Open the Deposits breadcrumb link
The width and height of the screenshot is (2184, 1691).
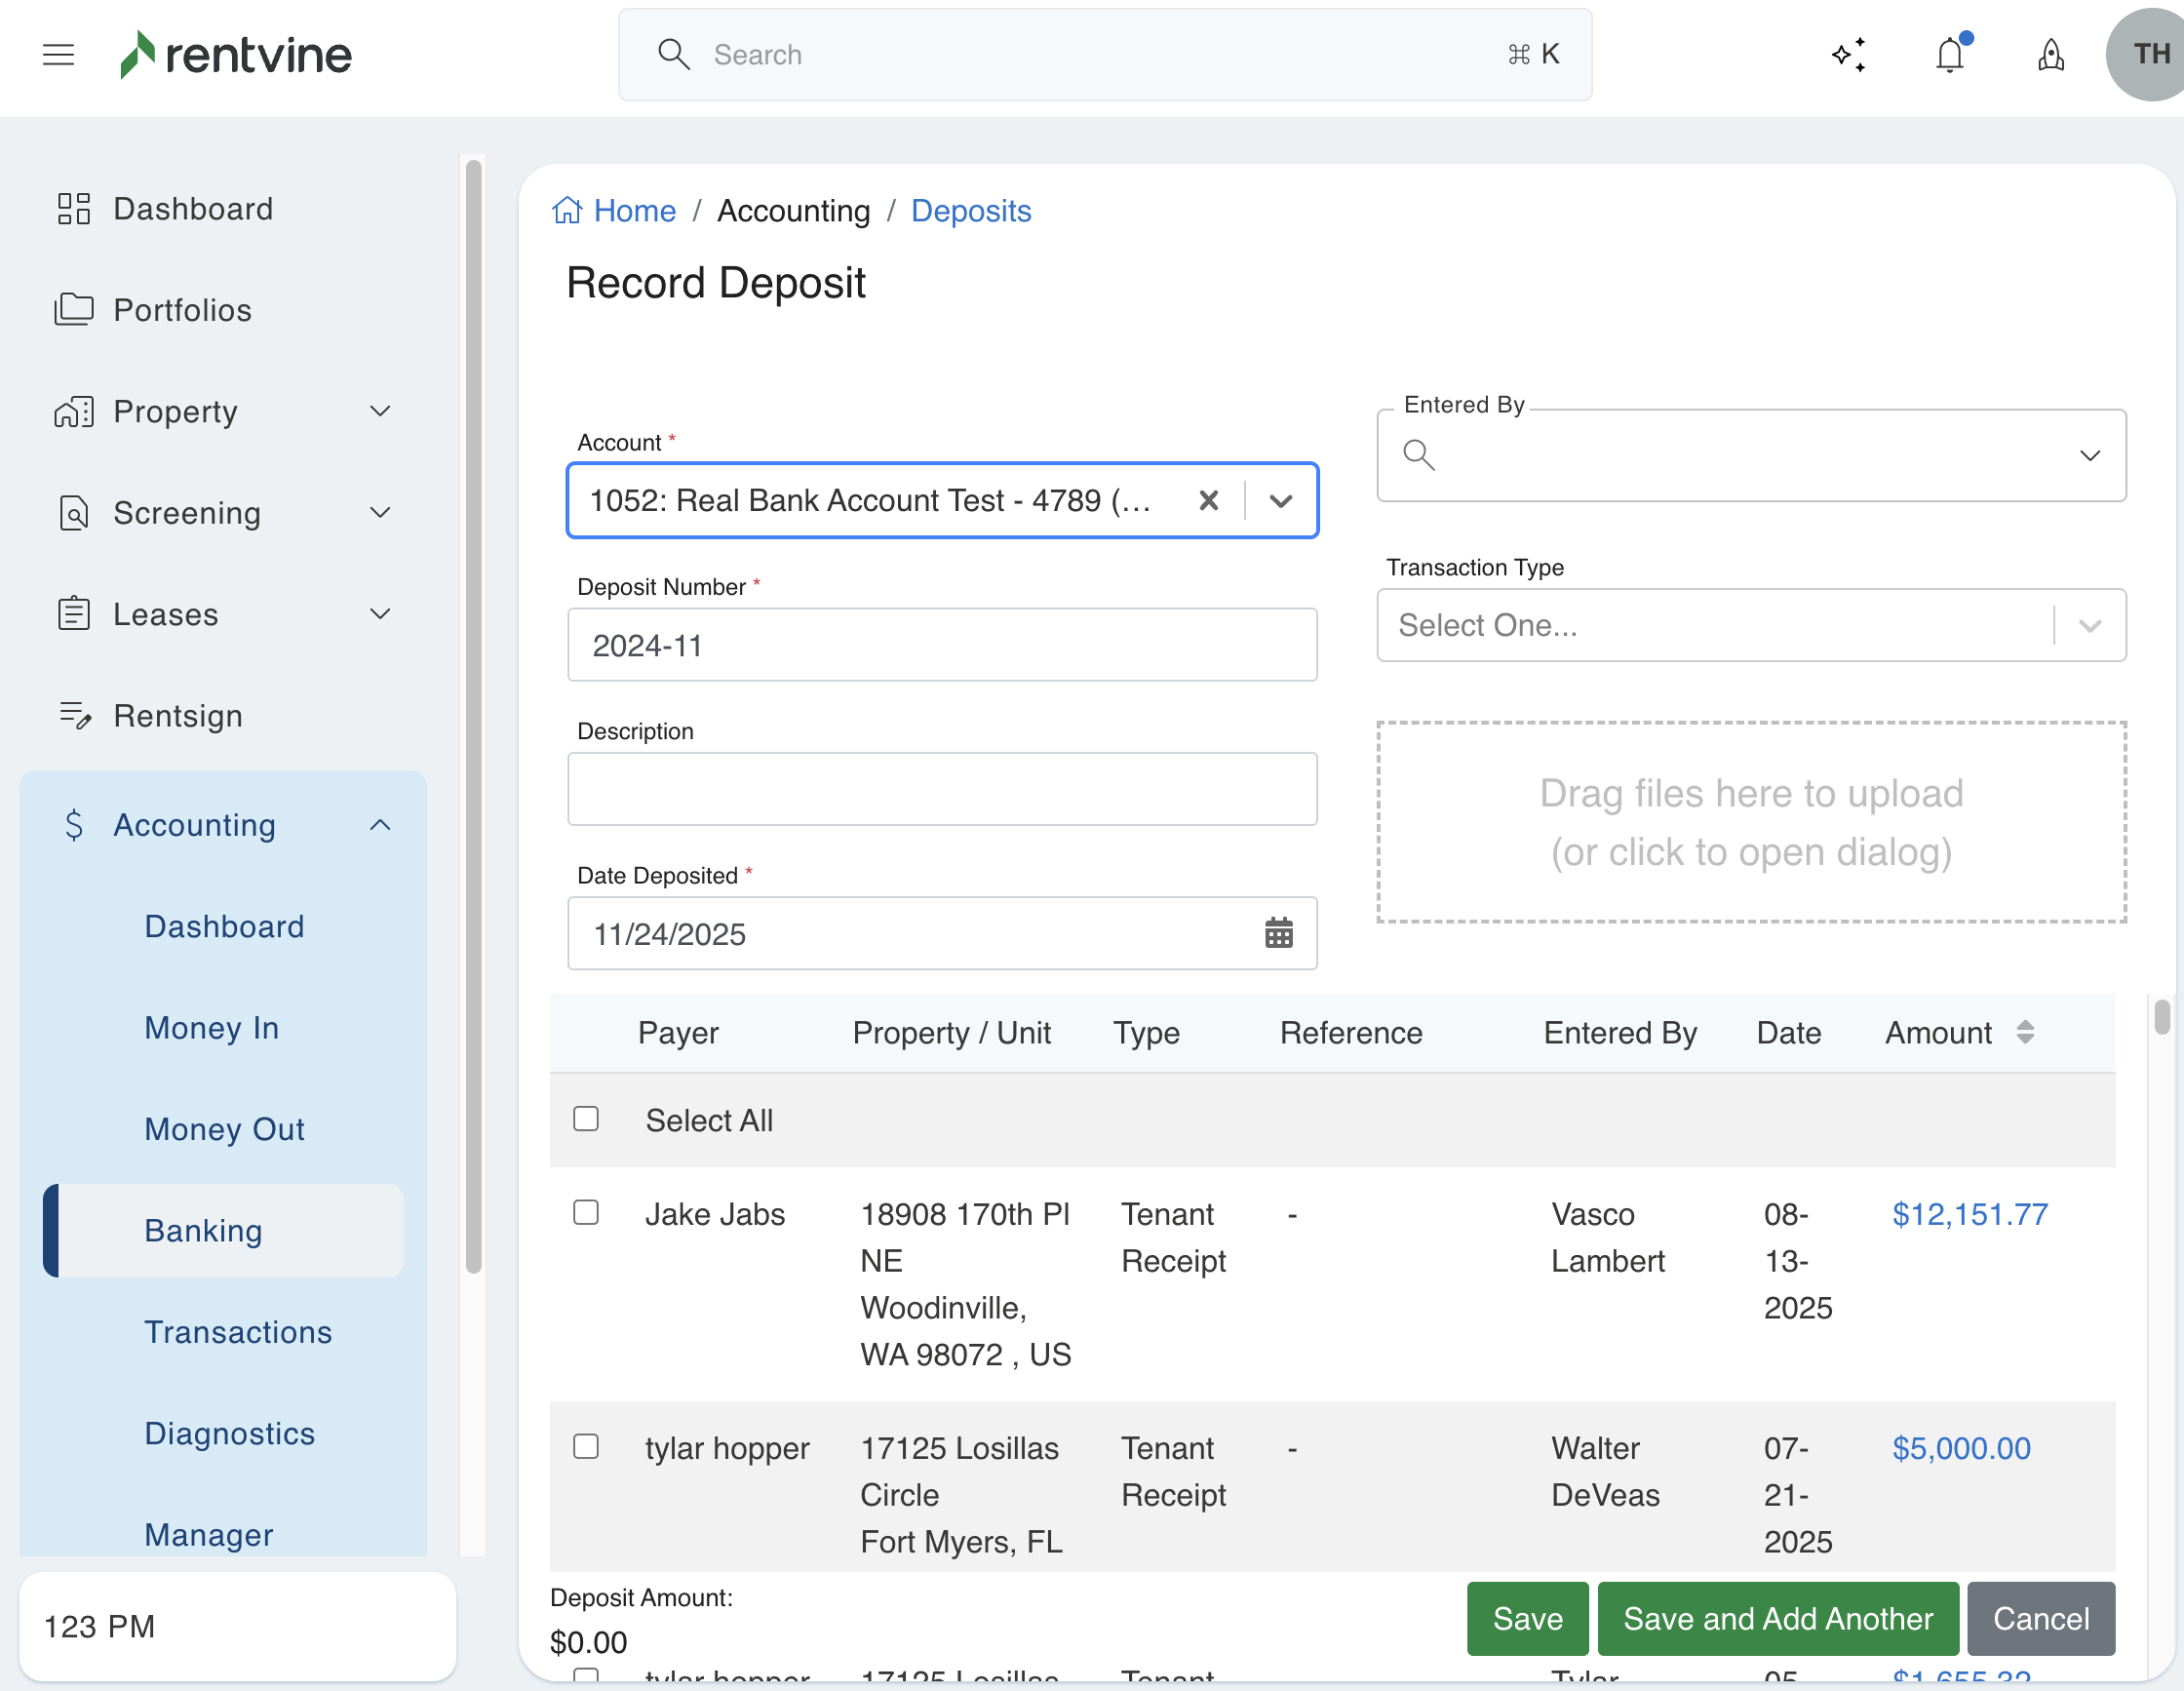970,211
